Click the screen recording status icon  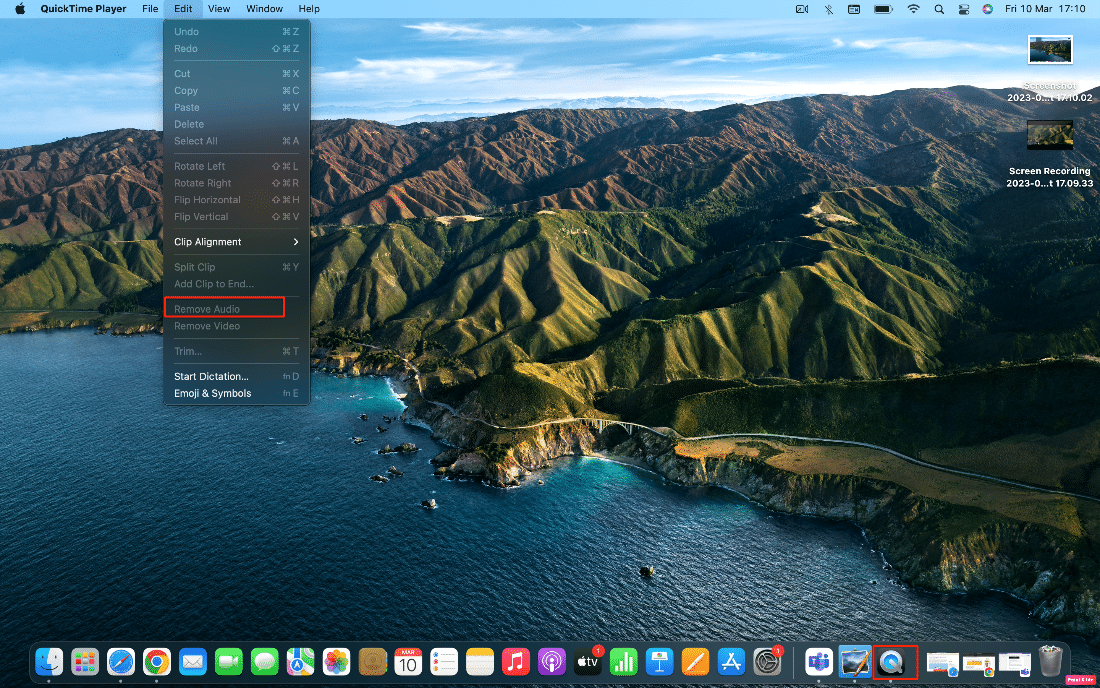(x=802, y=9)
